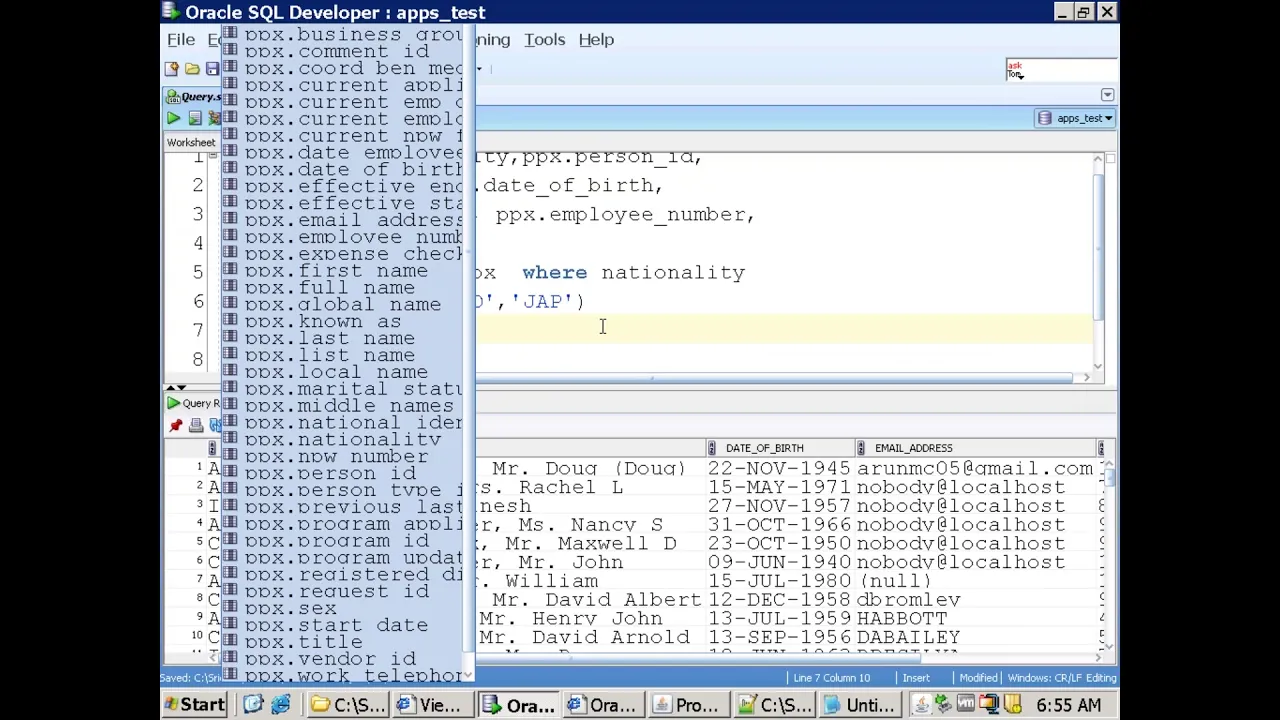
Task: Select ppx.nationality suggestion
Action: (x=343, y=440)
